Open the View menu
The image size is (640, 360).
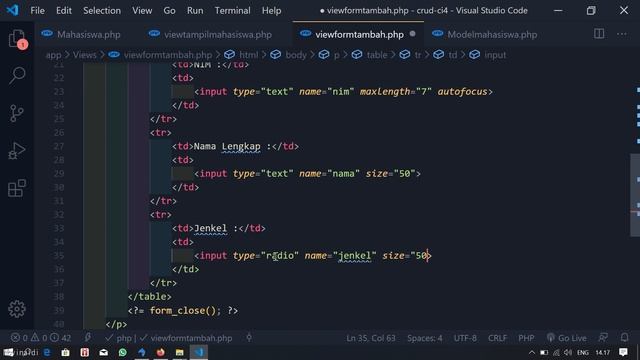tap(142, 11)
